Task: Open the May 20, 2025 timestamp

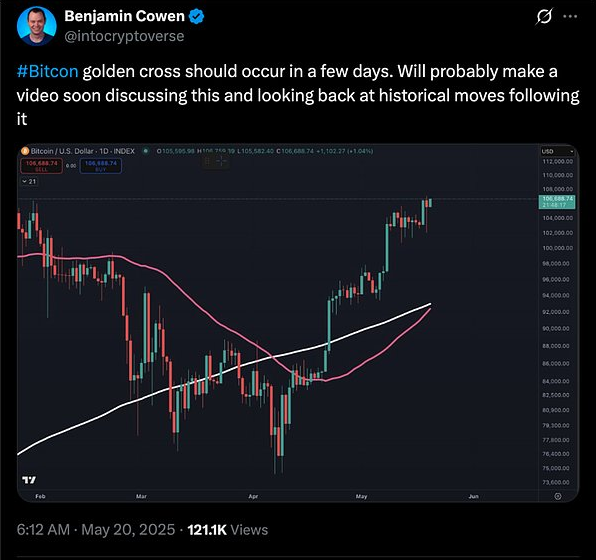Action: (128, 530)
